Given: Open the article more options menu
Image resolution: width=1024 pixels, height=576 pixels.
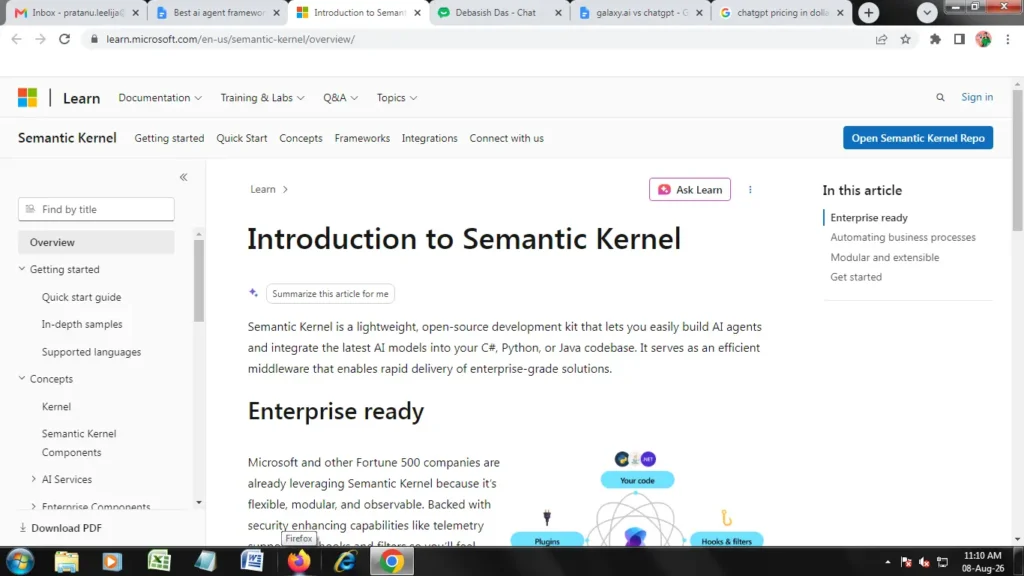Looking at the screenshot, I should tap(750, 189).
